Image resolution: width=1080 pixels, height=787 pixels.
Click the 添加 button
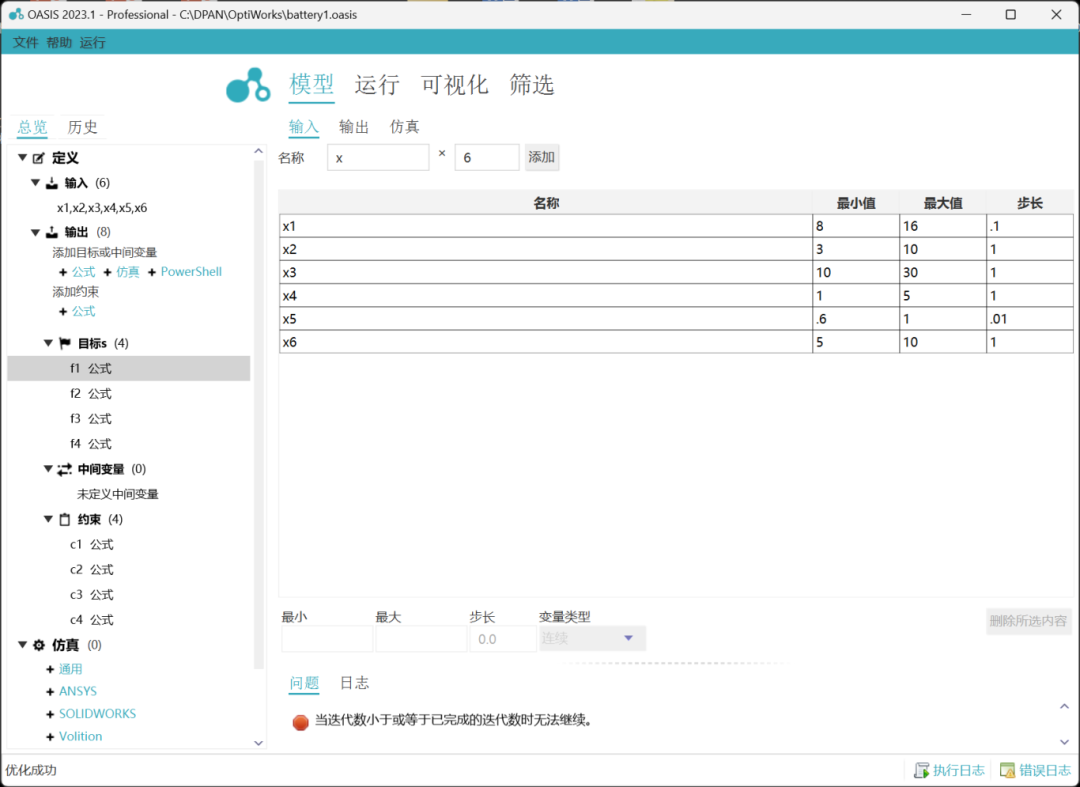click(541, 157)
